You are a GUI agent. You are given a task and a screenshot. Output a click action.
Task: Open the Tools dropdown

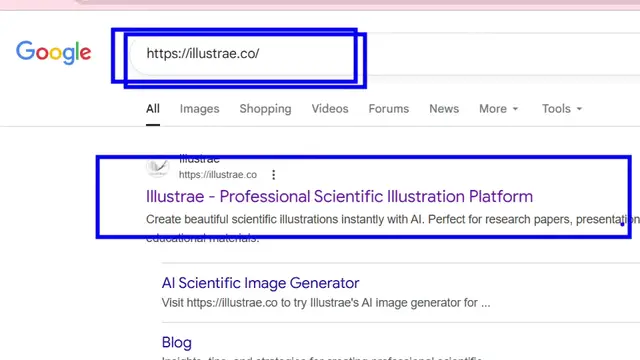tap(562, 109)
